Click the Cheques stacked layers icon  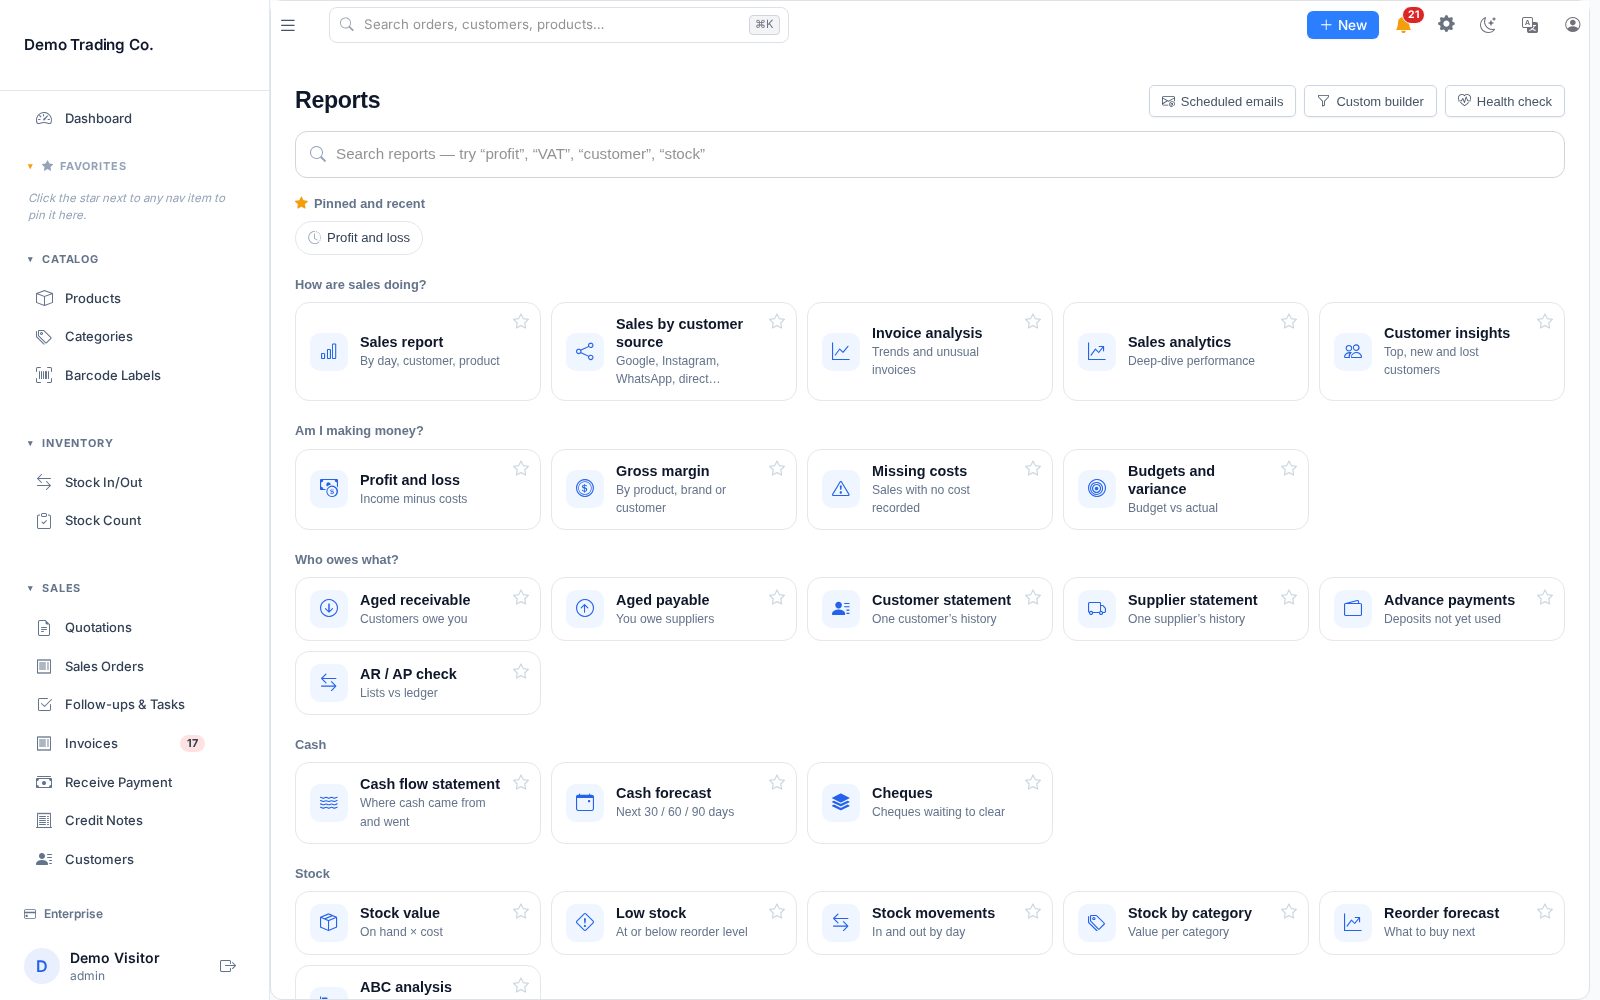(x=841, y=802)
